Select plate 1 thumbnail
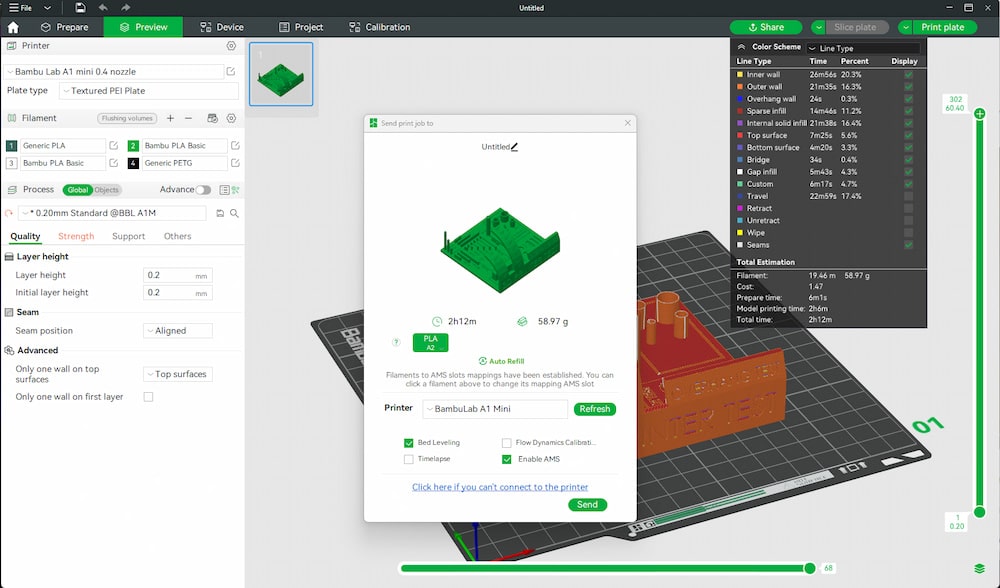 281,74
